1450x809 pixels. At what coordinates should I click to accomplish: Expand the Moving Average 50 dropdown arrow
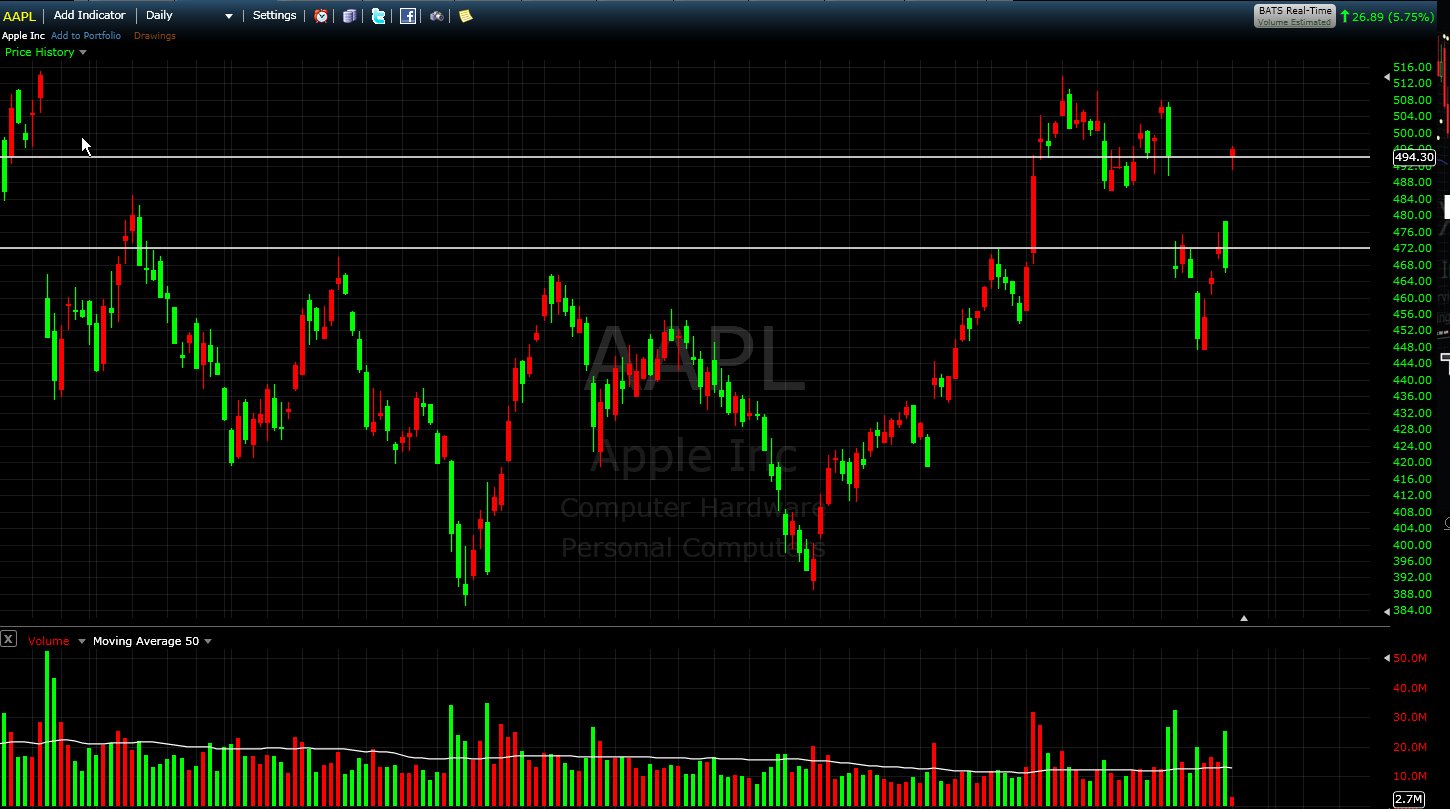coord(208,641)
